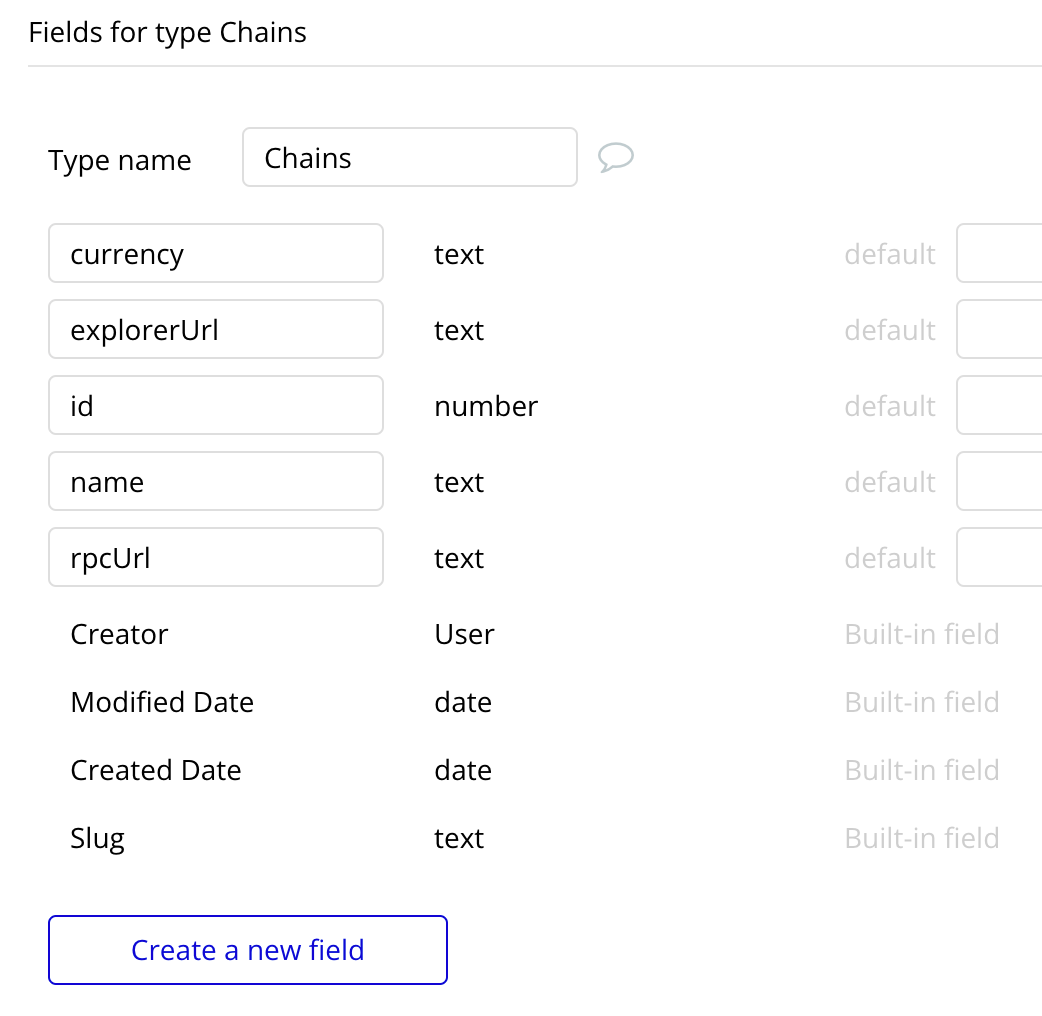Select the default value box for name

tap(999, 481)
